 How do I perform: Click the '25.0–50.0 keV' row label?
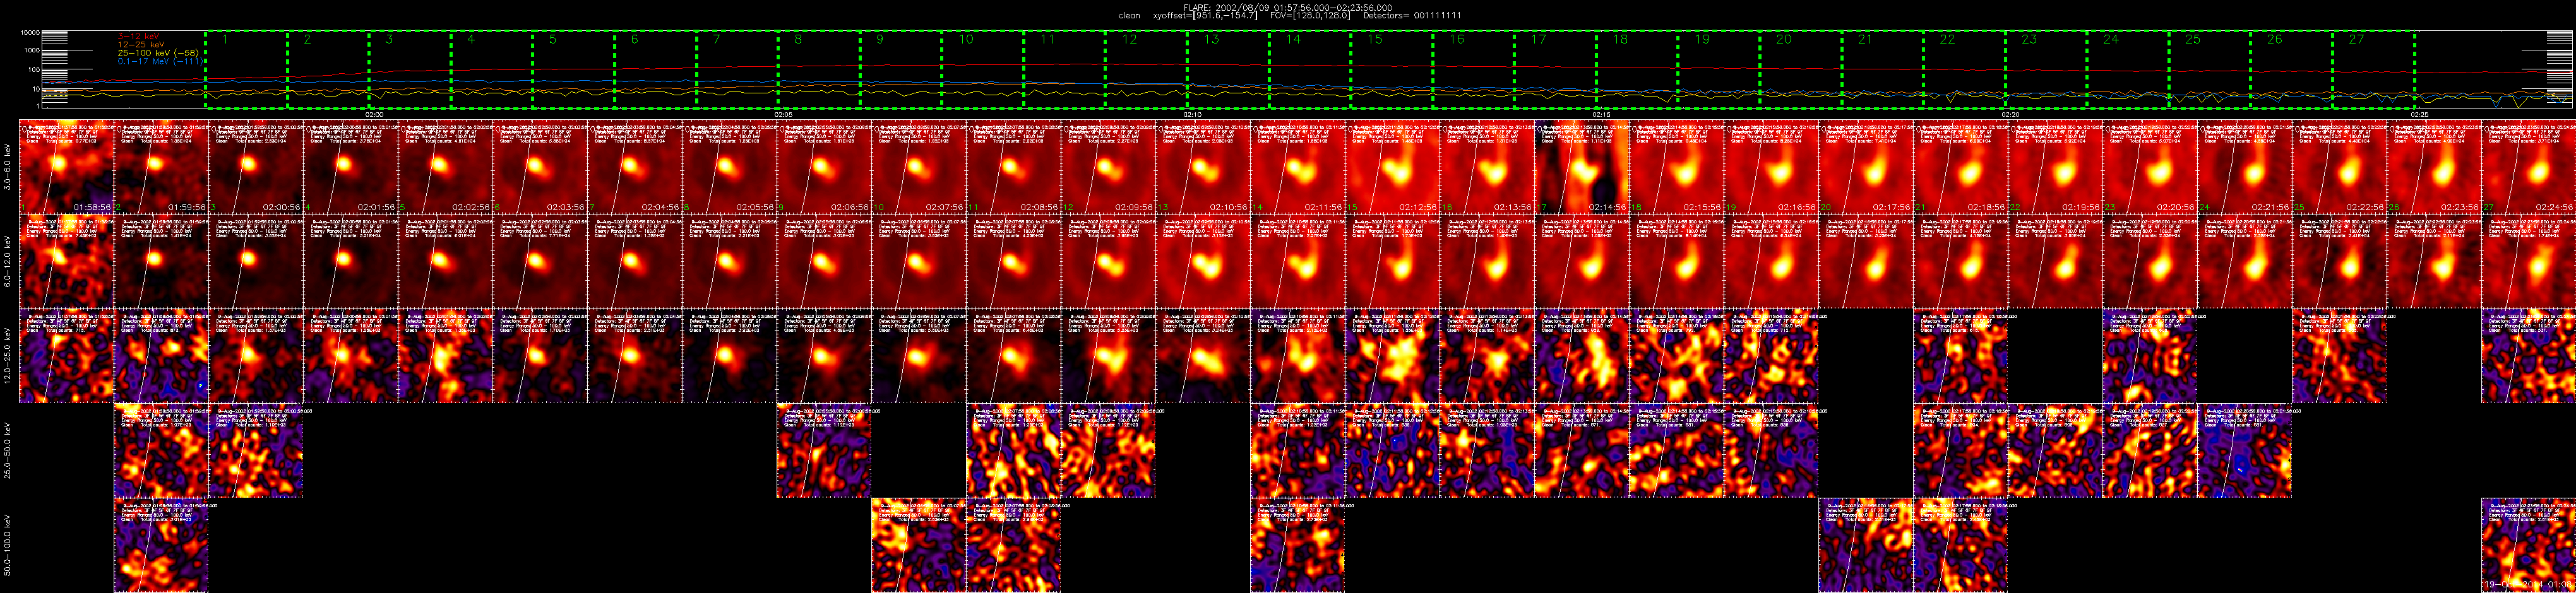[x=9, y=451]
